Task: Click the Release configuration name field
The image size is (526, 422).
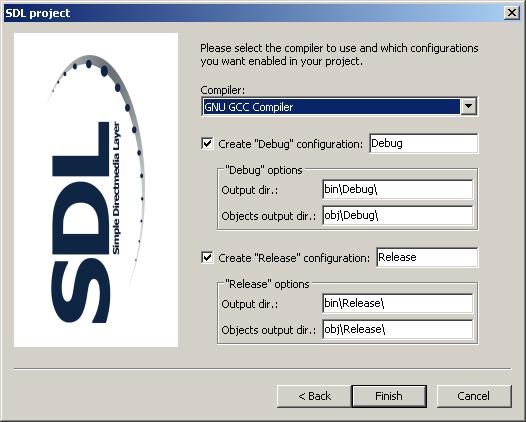Action: (427, 257)
